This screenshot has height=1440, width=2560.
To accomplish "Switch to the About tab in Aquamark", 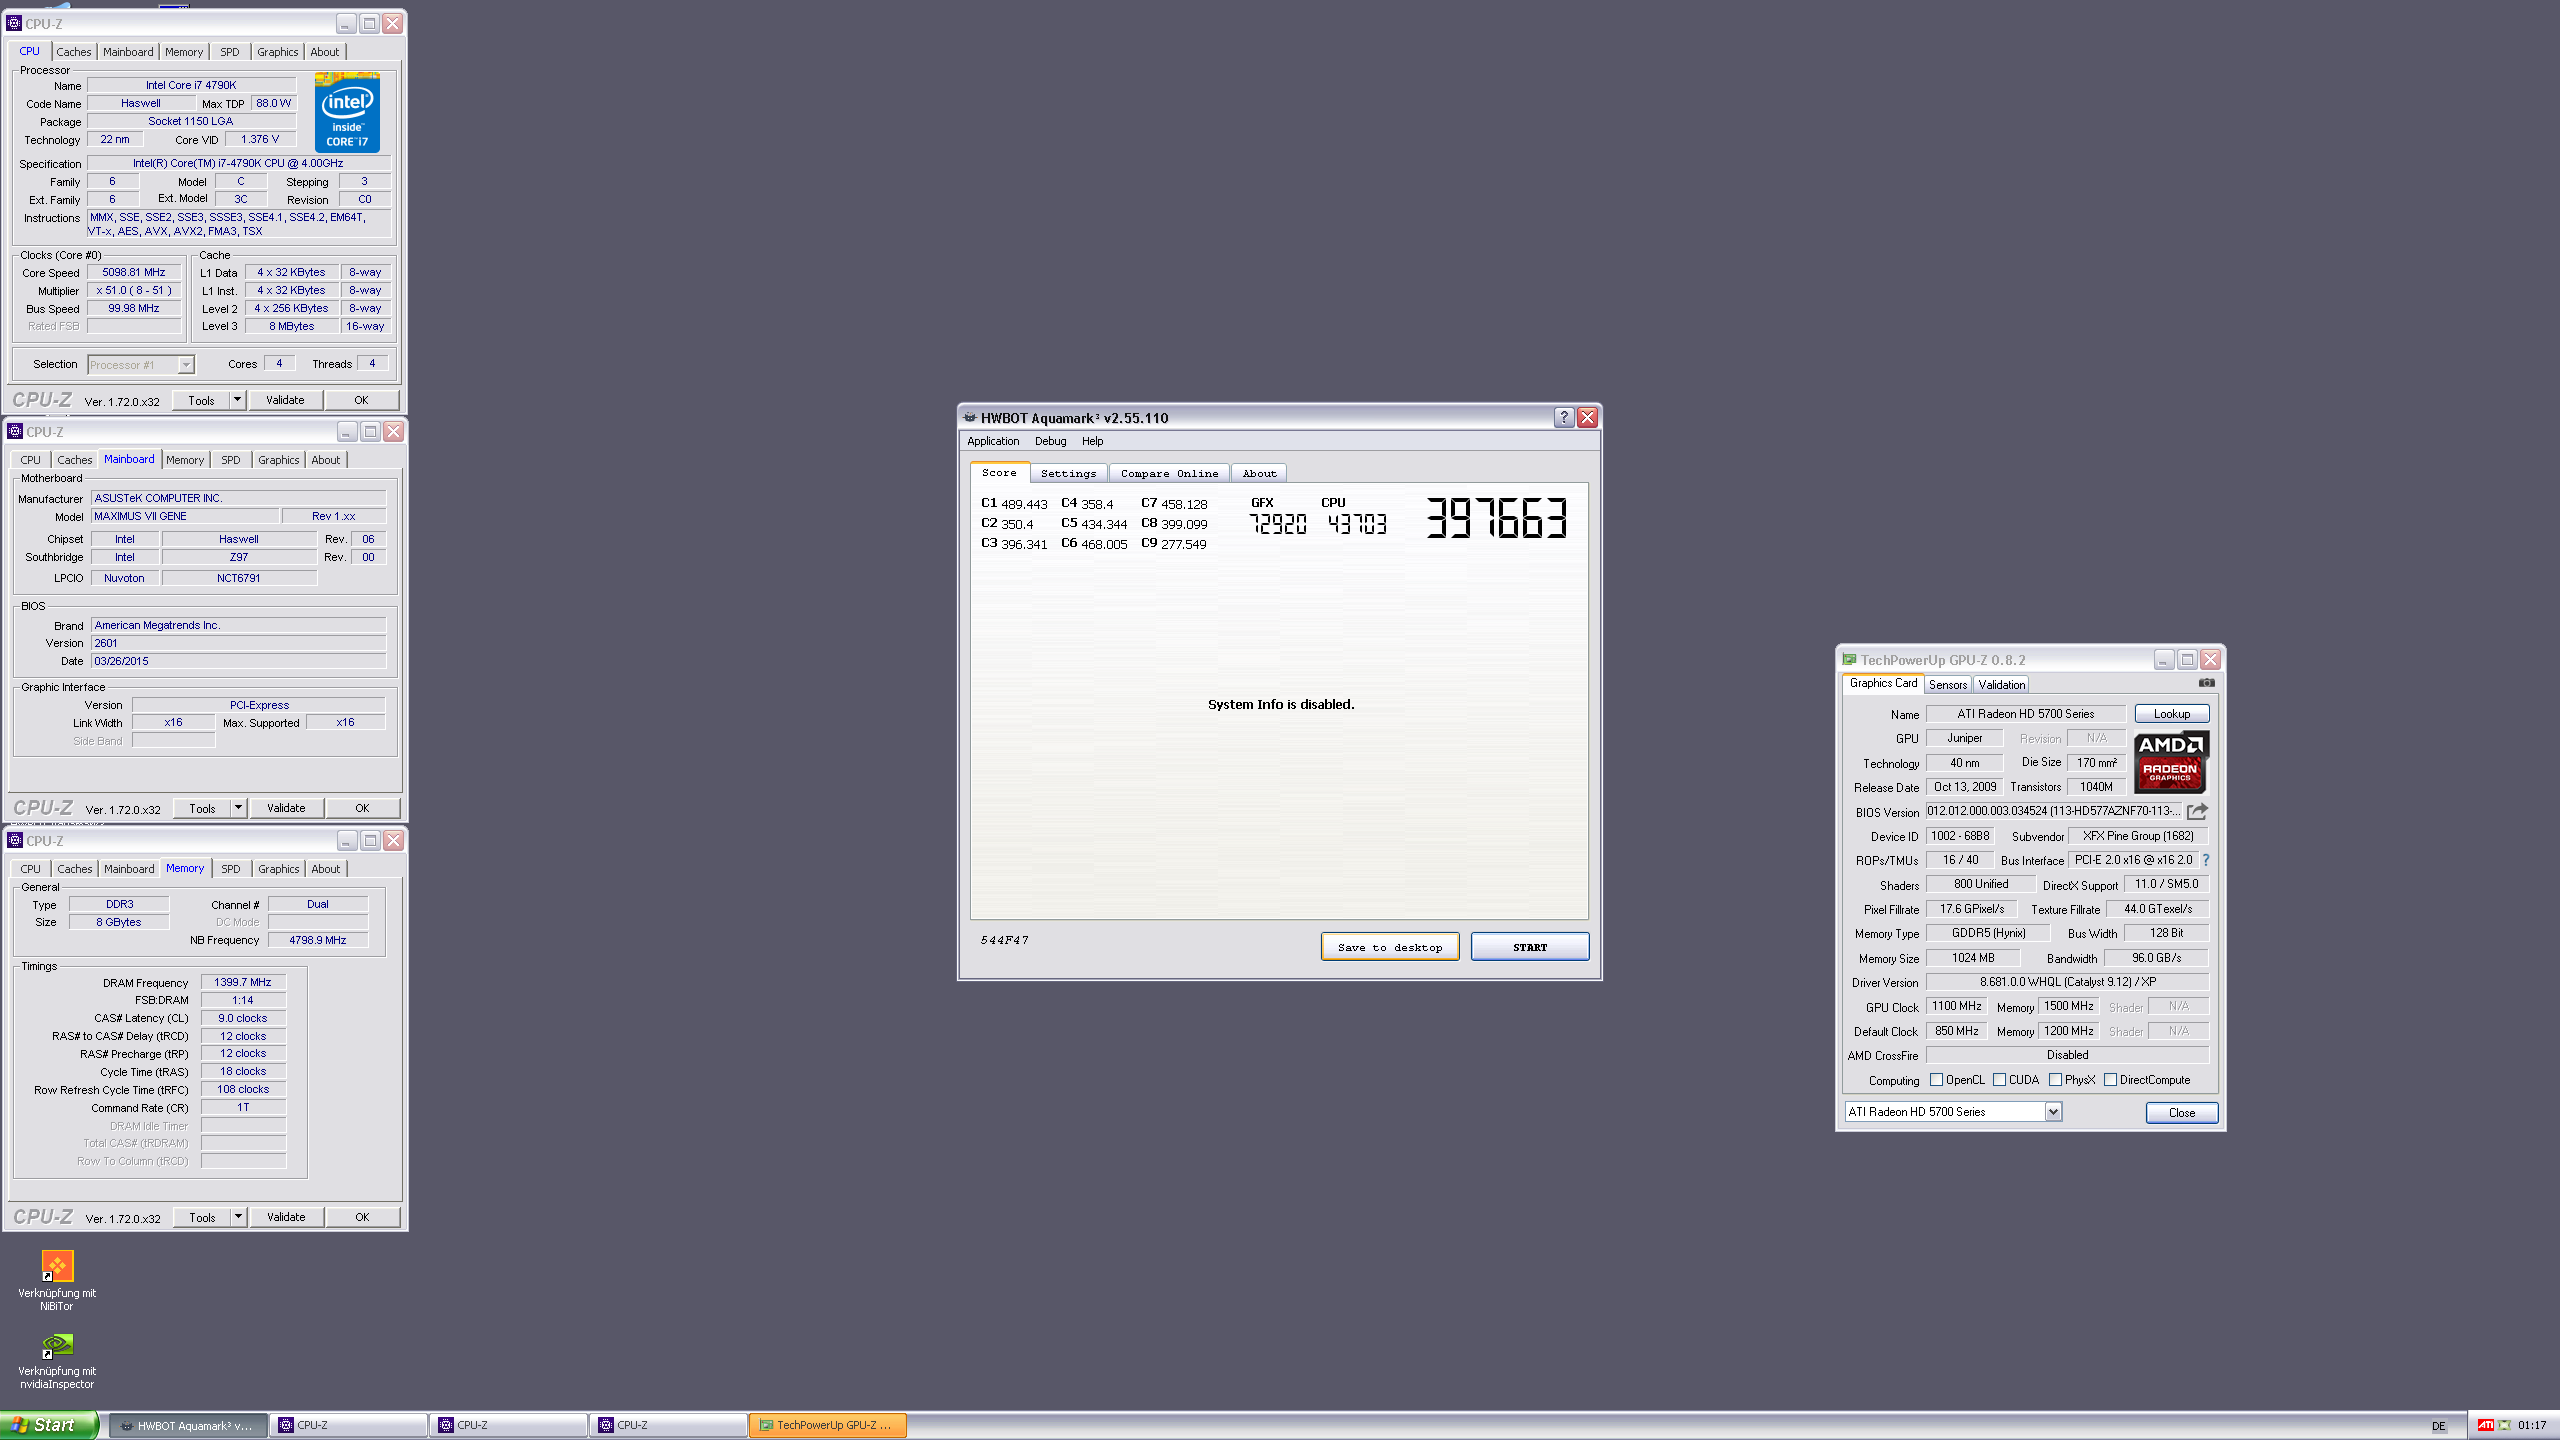I will coord(1259,474).
